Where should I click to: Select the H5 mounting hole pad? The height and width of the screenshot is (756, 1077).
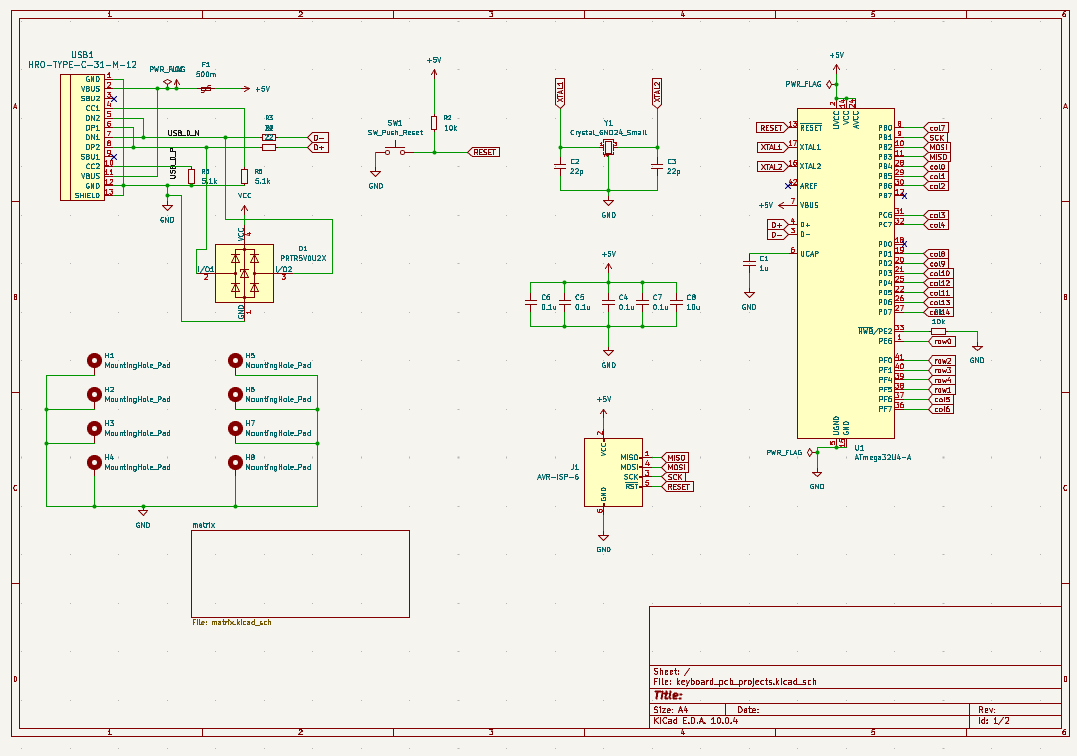(236, 360)
